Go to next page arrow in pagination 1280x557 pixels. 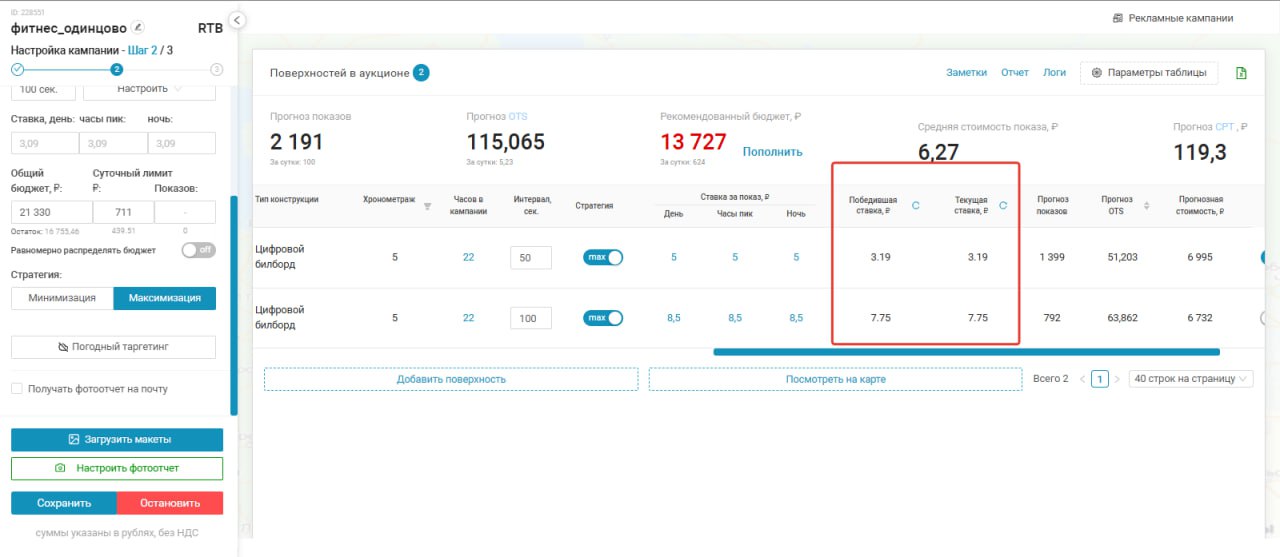coord(1117,379)
